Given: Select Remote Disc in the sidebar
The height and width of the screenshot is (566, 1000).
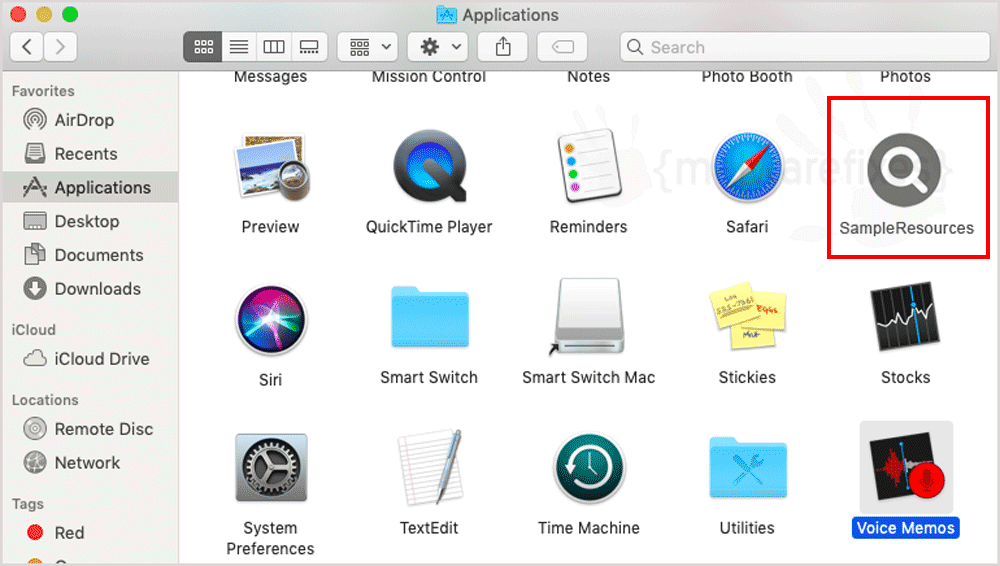Looking at the screenshot, I should (91, 429).
